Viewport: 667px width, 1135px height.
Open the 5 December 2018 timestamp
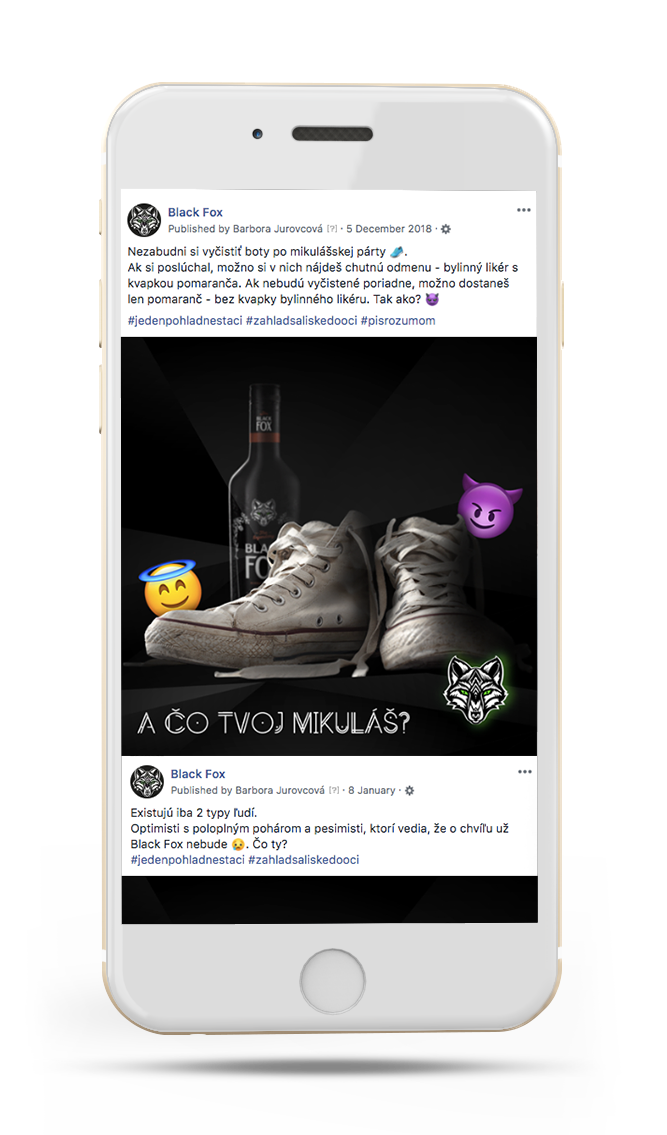pos(389,229)
